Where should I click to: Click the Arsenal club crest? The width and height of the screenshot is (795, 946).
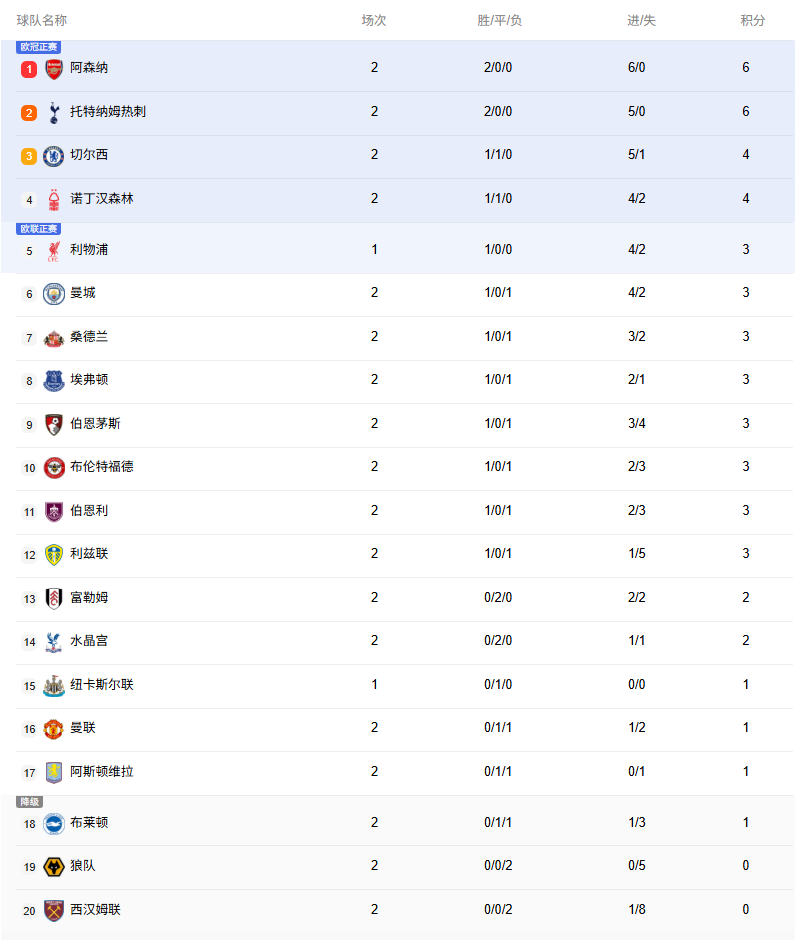(54, 69)
